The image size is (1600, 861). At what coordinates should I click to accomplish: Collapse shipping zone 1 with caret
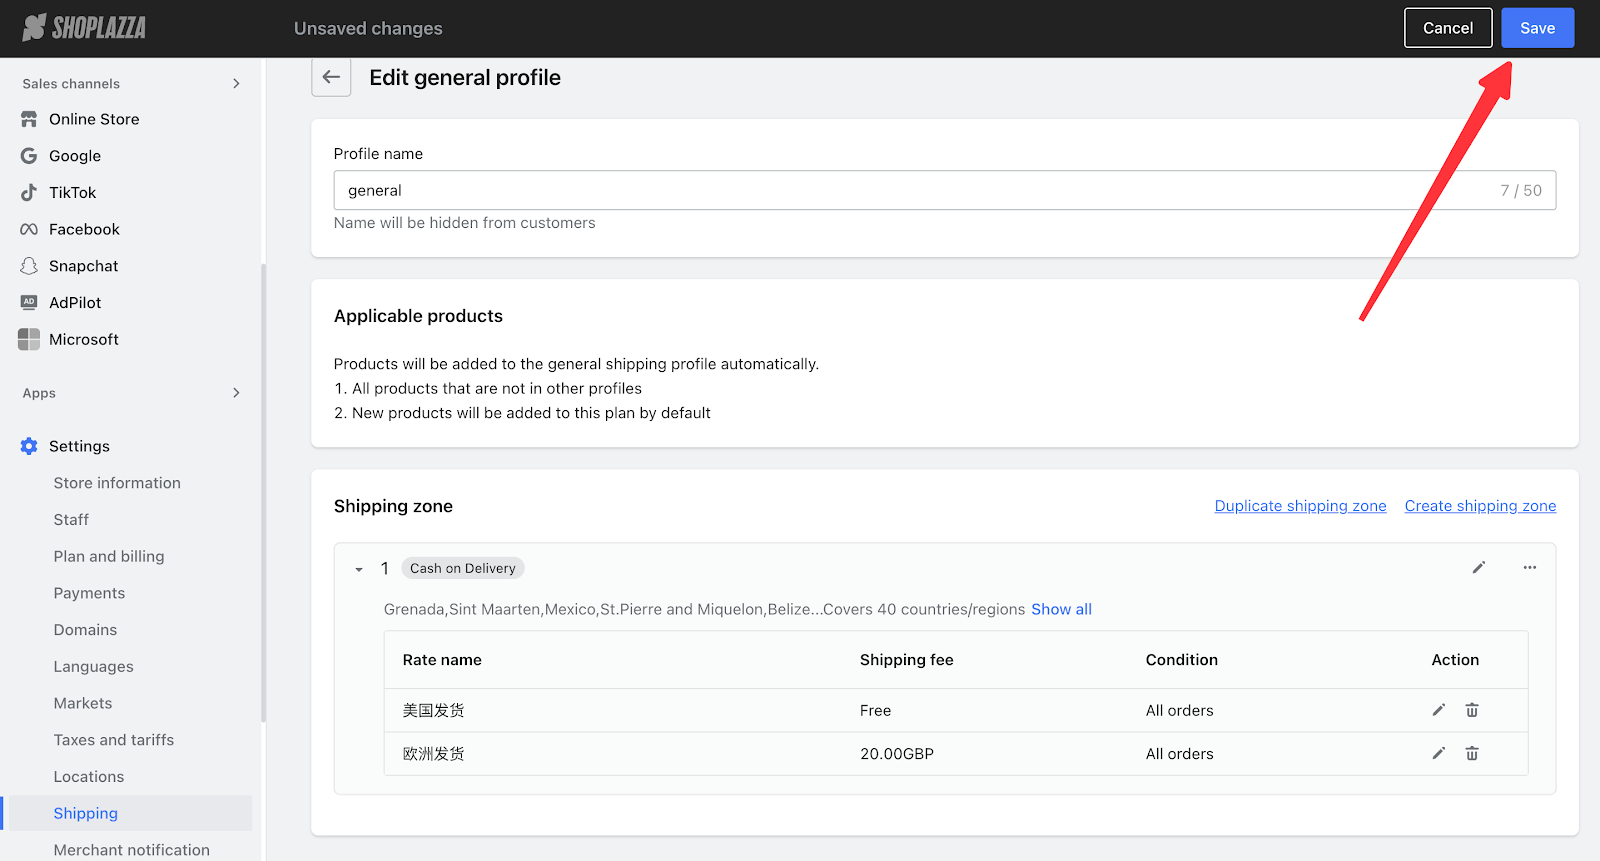point(359,569)
